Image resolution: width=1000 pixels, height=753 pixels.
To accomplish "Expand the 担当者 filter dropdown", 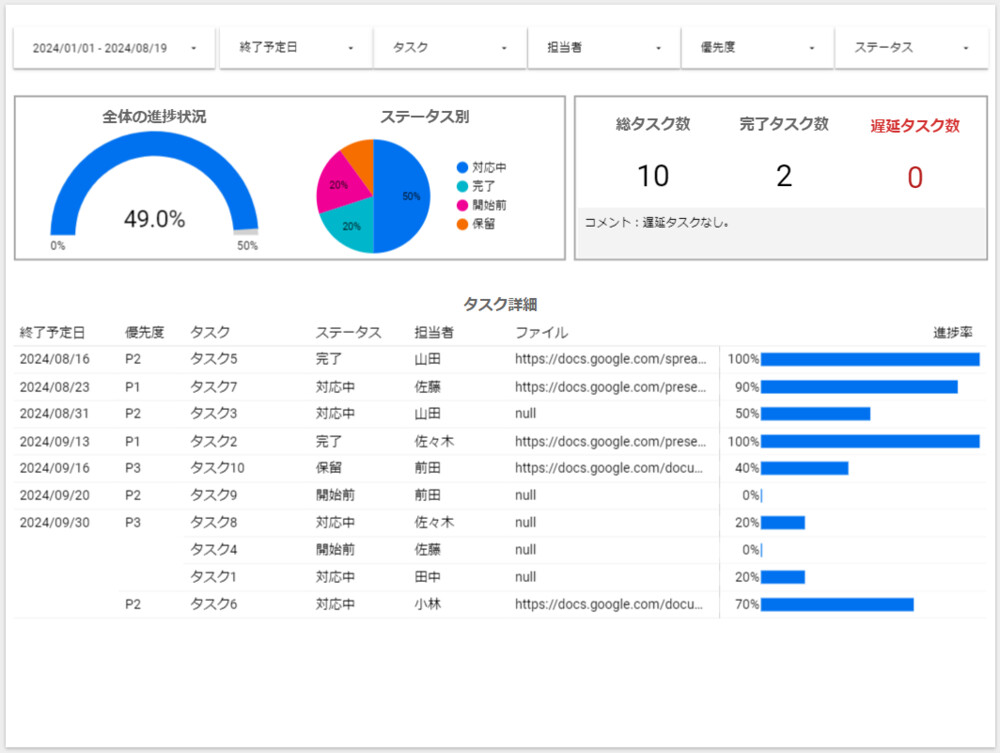I will [604, 48].
